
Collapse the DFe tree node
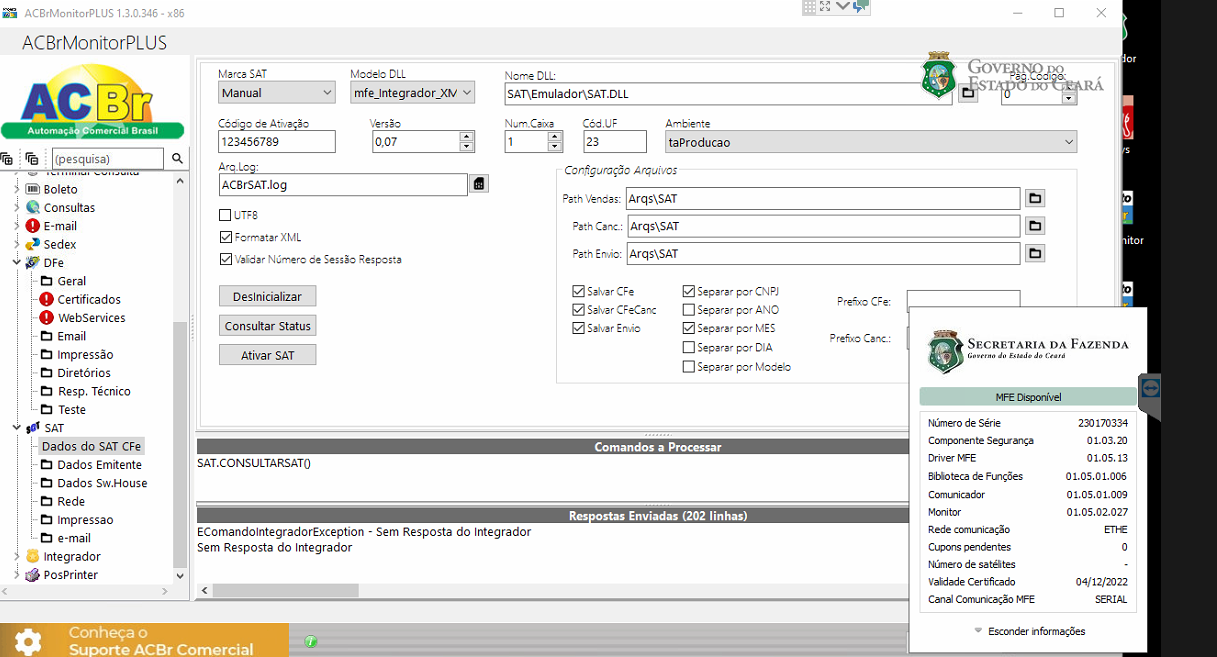pyautogui.click(x=17, y=263)
